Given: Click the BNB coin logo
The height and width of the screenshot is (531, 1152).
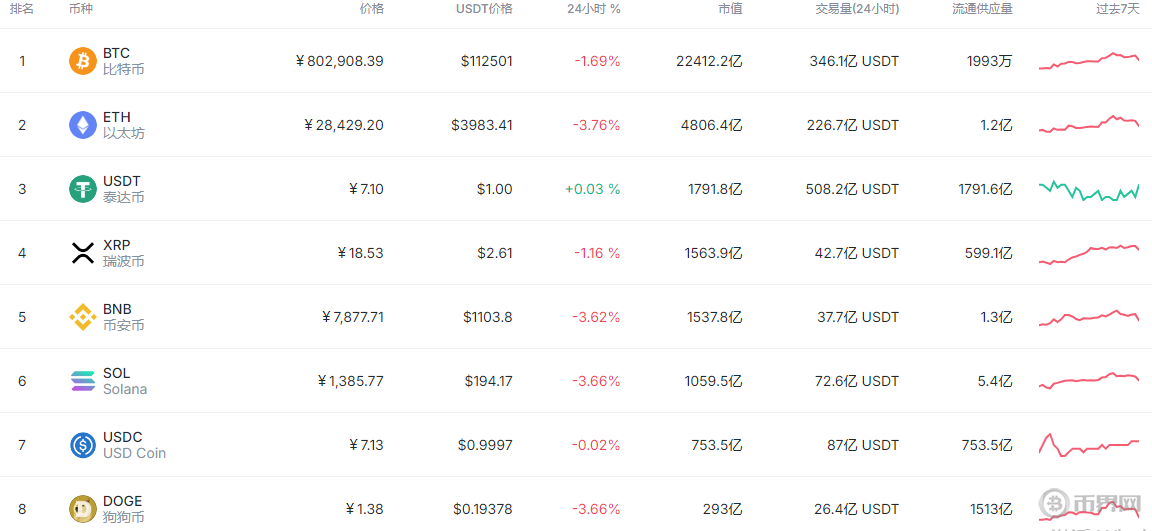Looking at the screenshot, I should click(82, 317).
